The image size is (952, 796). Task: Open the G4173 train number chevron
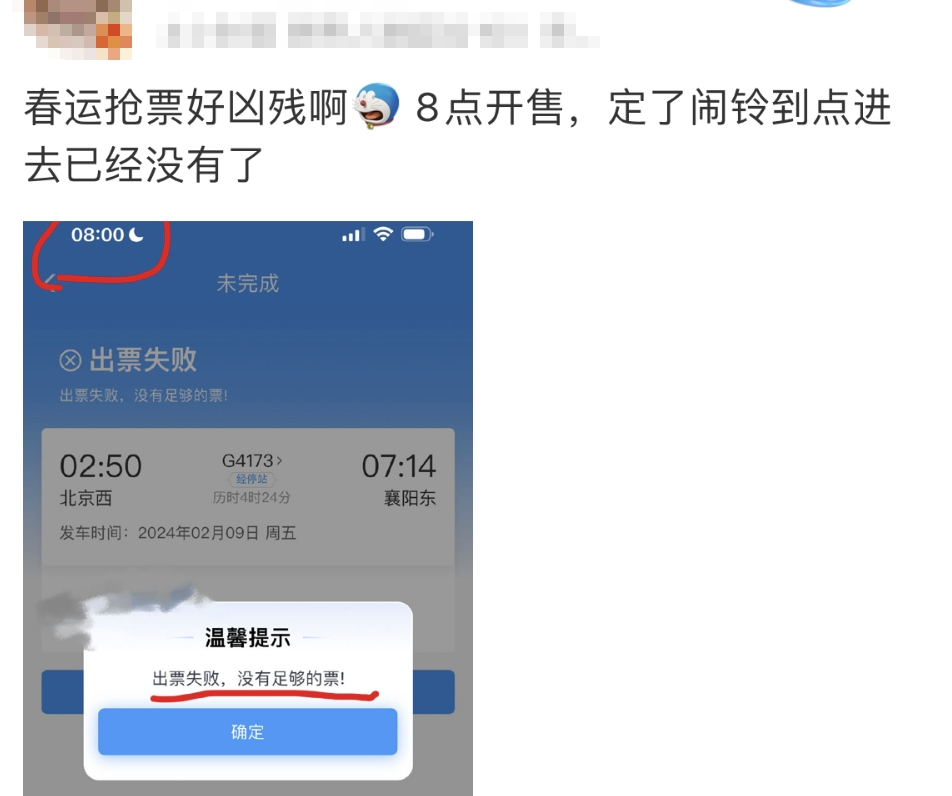tap(279, 461)
